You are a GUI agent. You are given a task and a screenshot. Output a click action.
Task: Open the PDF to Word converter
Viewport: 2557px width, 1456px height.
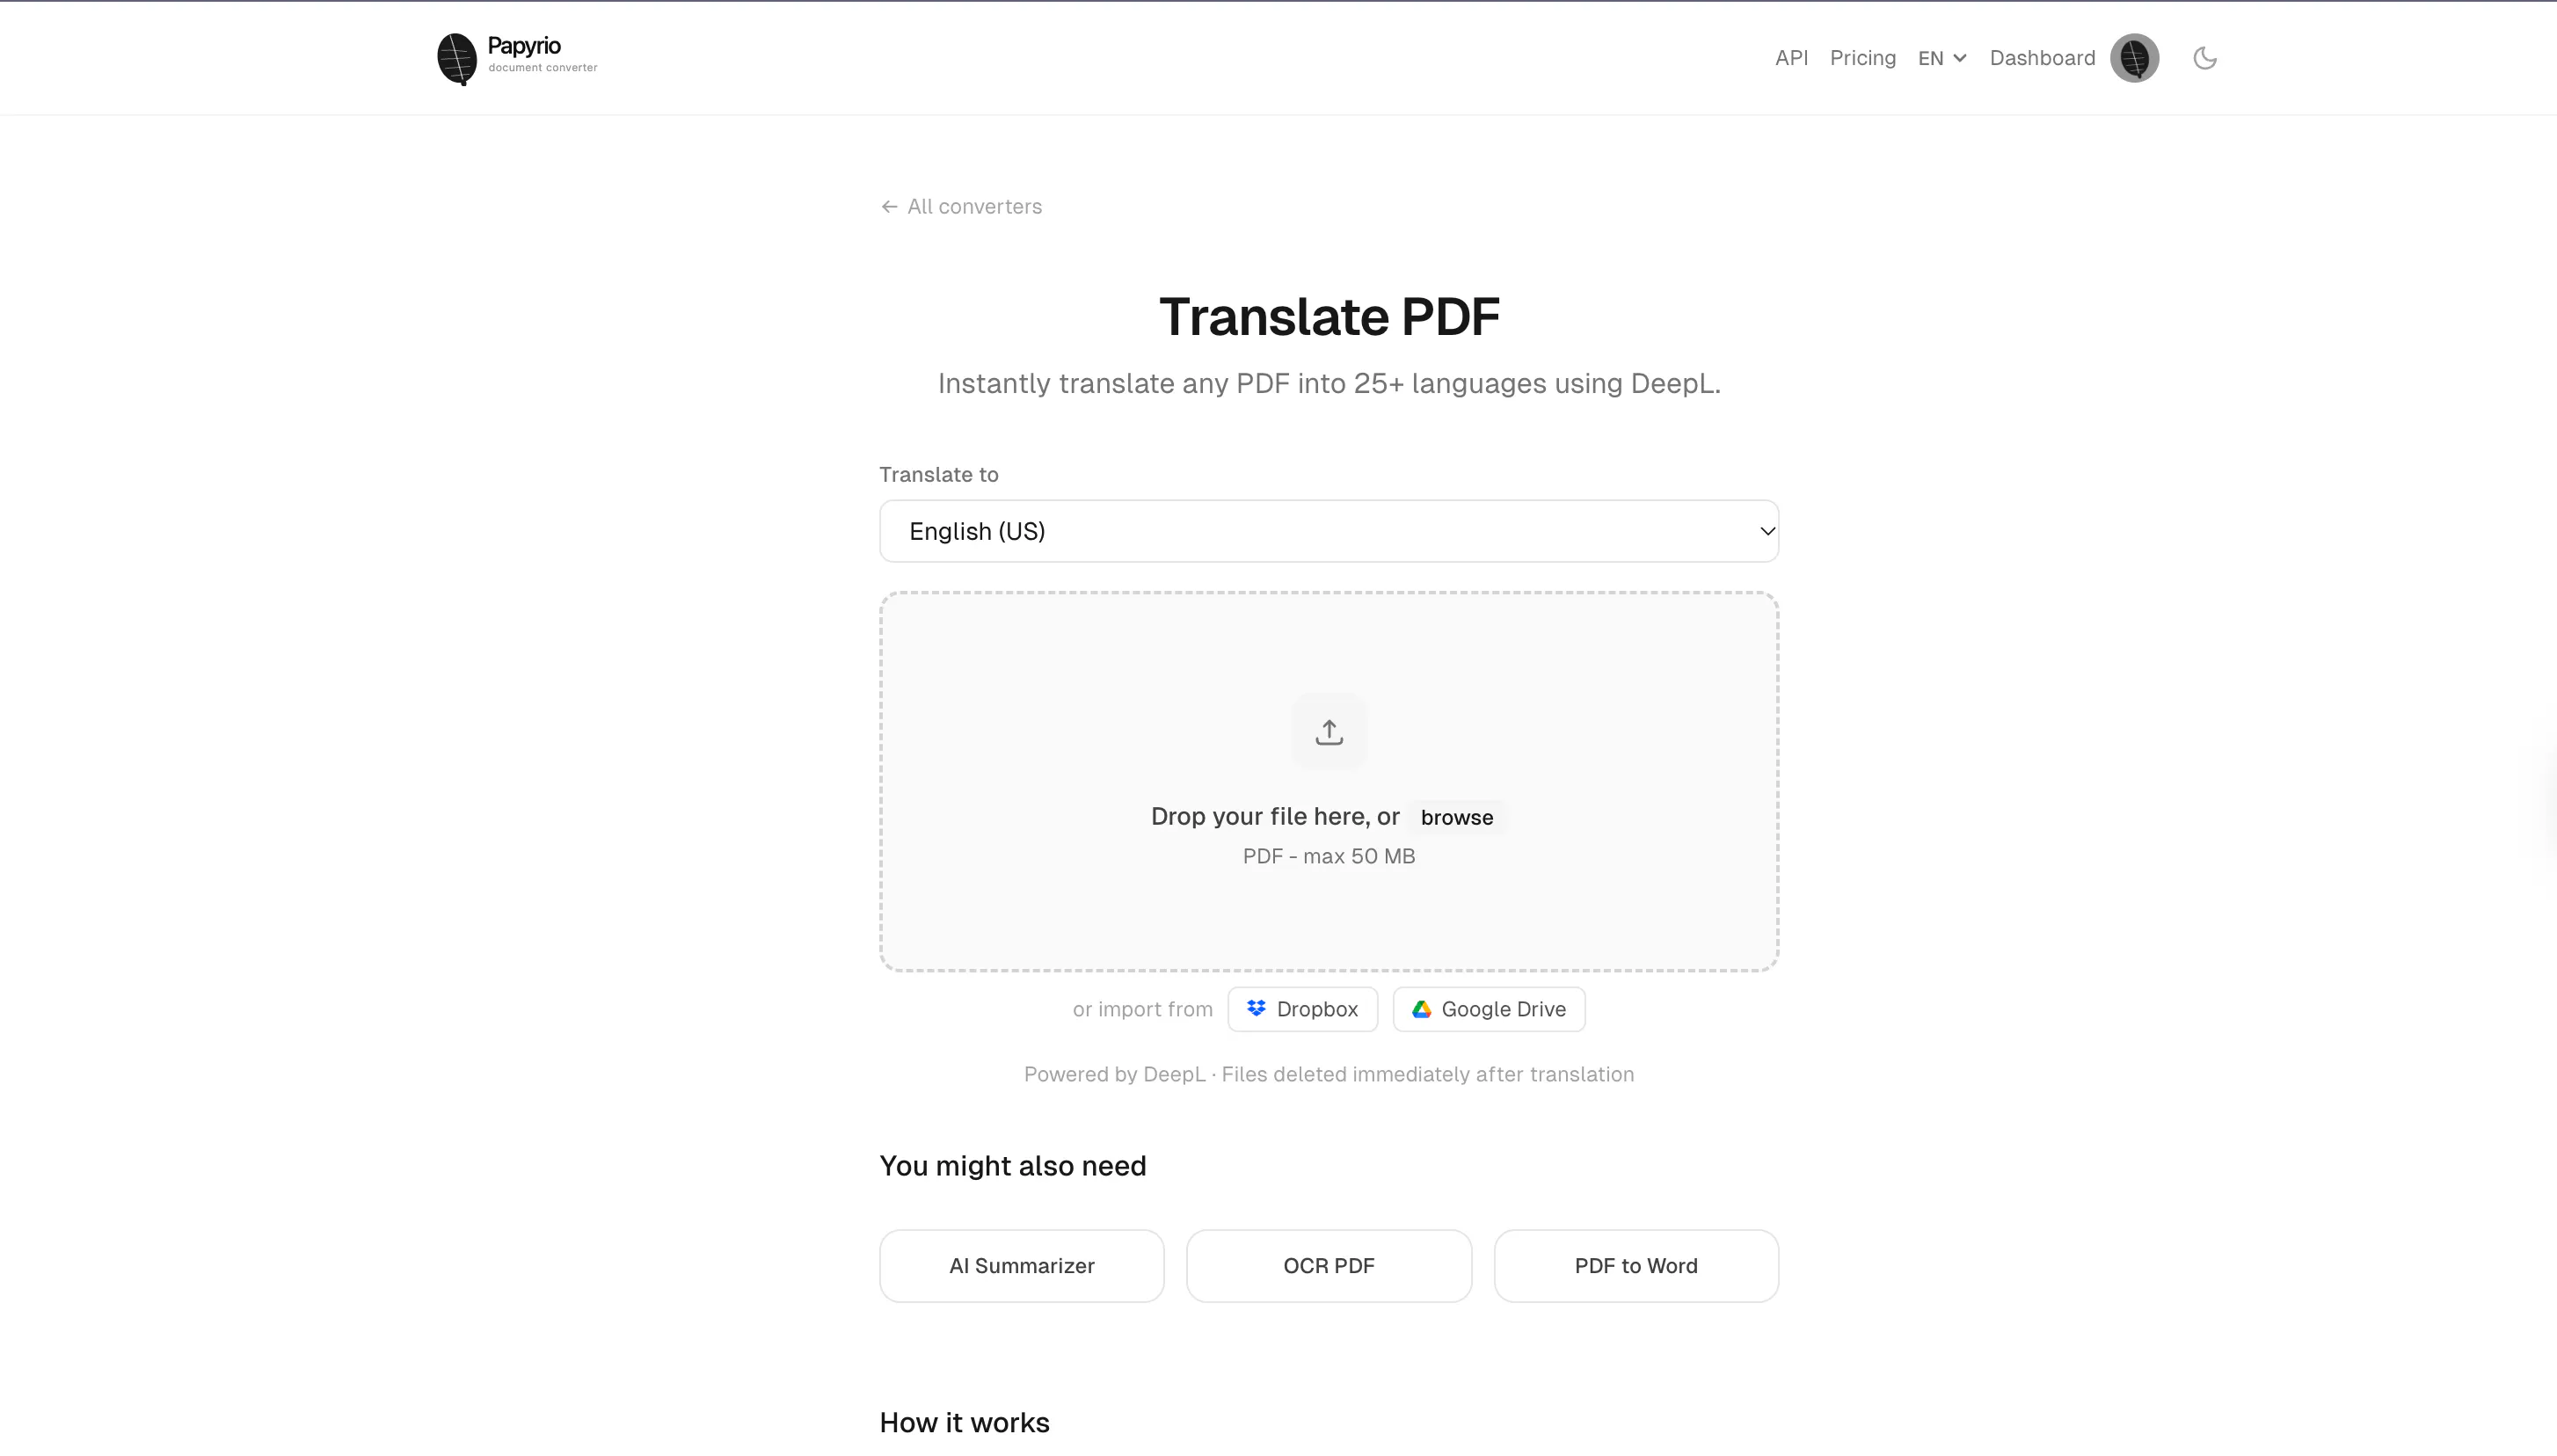click(1636, 1266)
